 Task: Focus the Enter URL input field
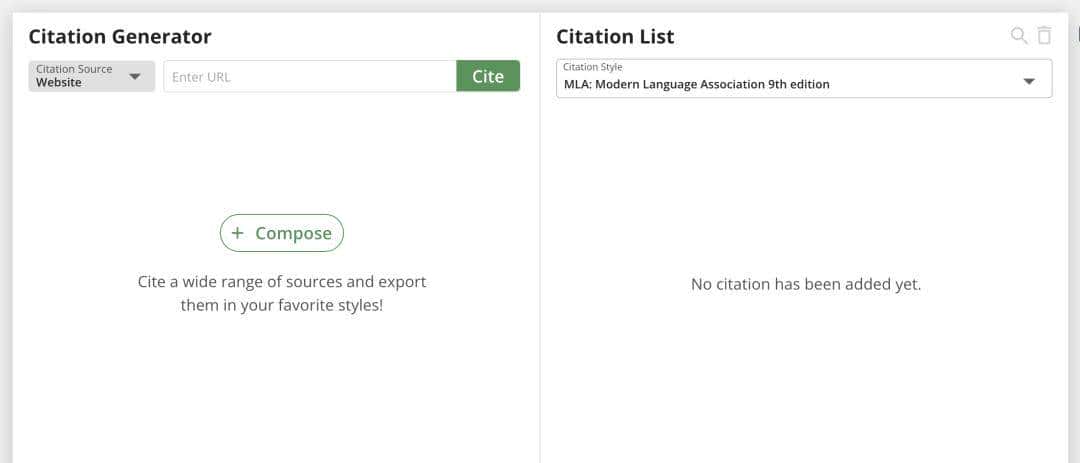click(309, 76)
